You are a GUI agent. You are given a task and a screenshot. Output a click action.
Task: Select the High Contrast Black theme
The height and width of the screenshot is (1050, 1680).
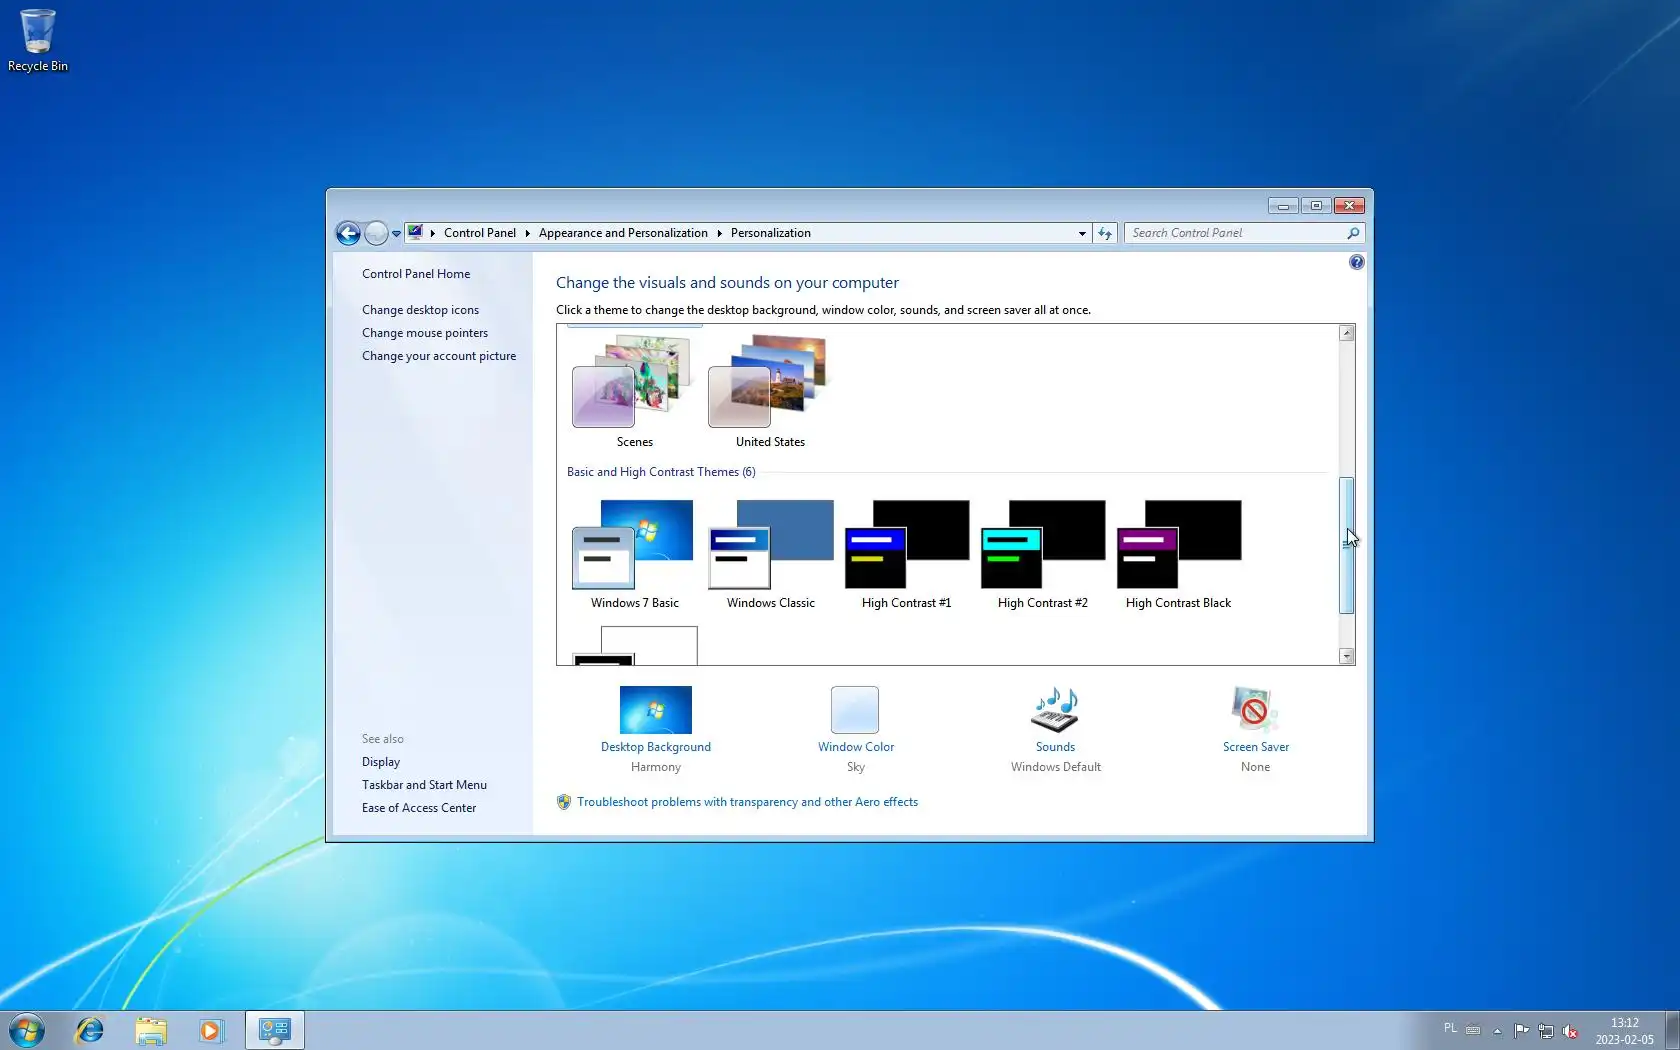1178,555
